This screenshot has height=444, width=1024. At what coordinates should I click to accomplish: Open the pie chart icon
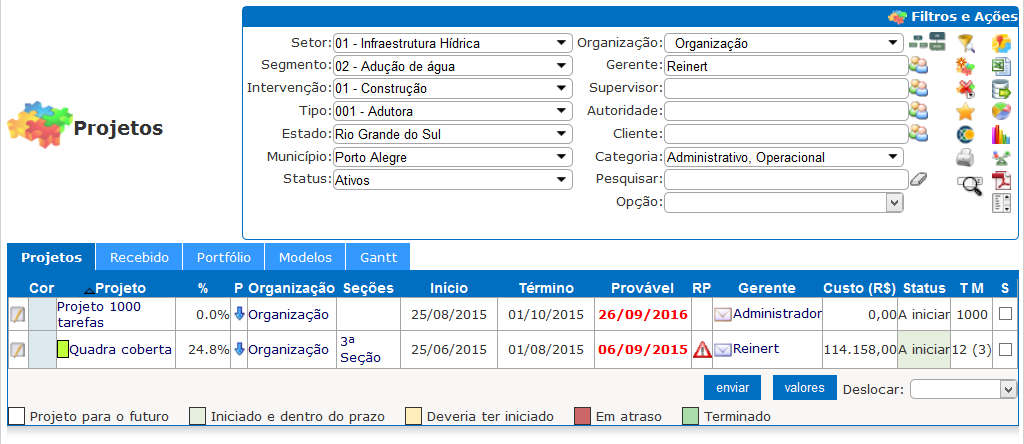[1001, 111]
